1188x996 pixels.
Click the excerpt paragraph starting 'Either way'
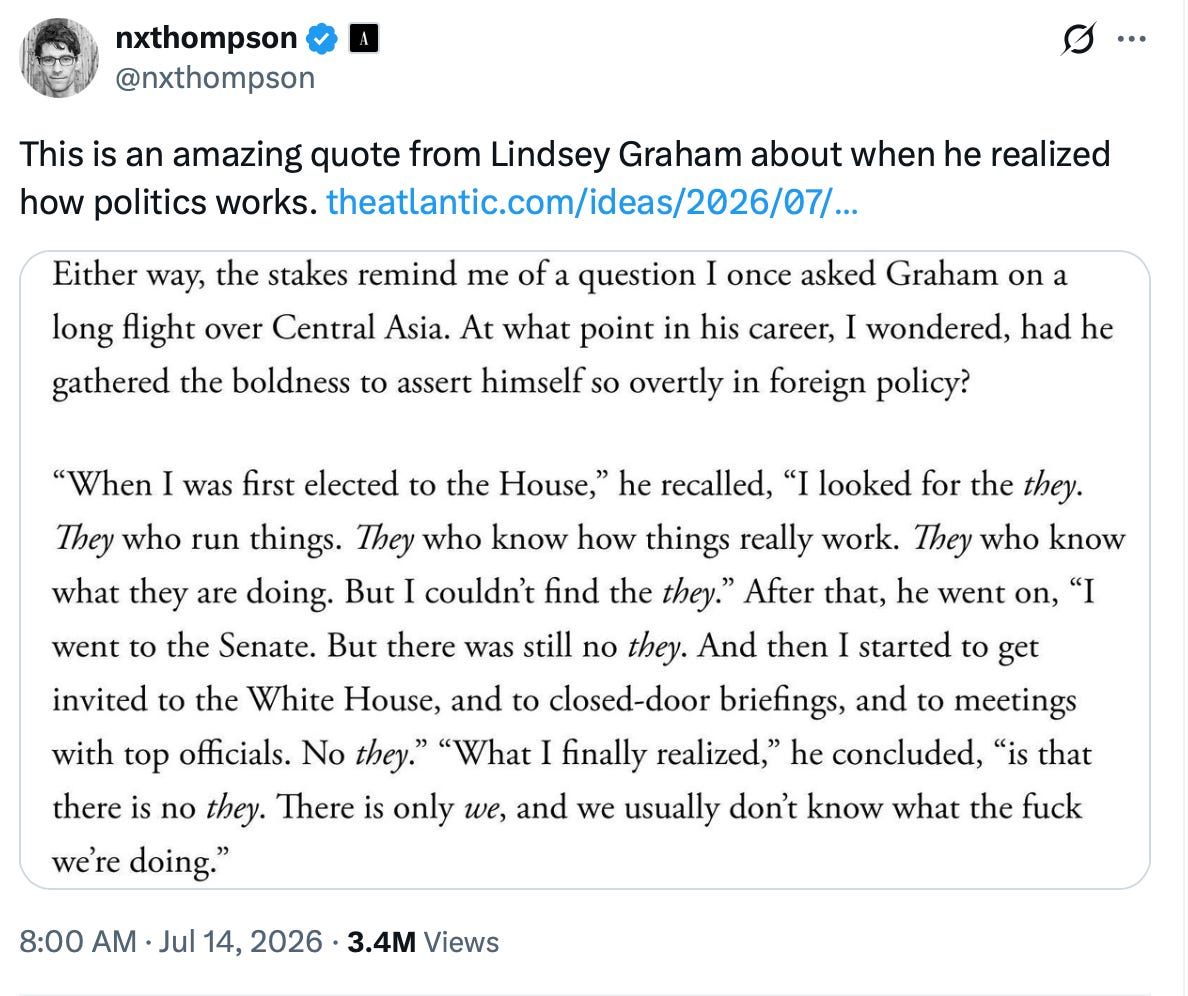point(583,328)
